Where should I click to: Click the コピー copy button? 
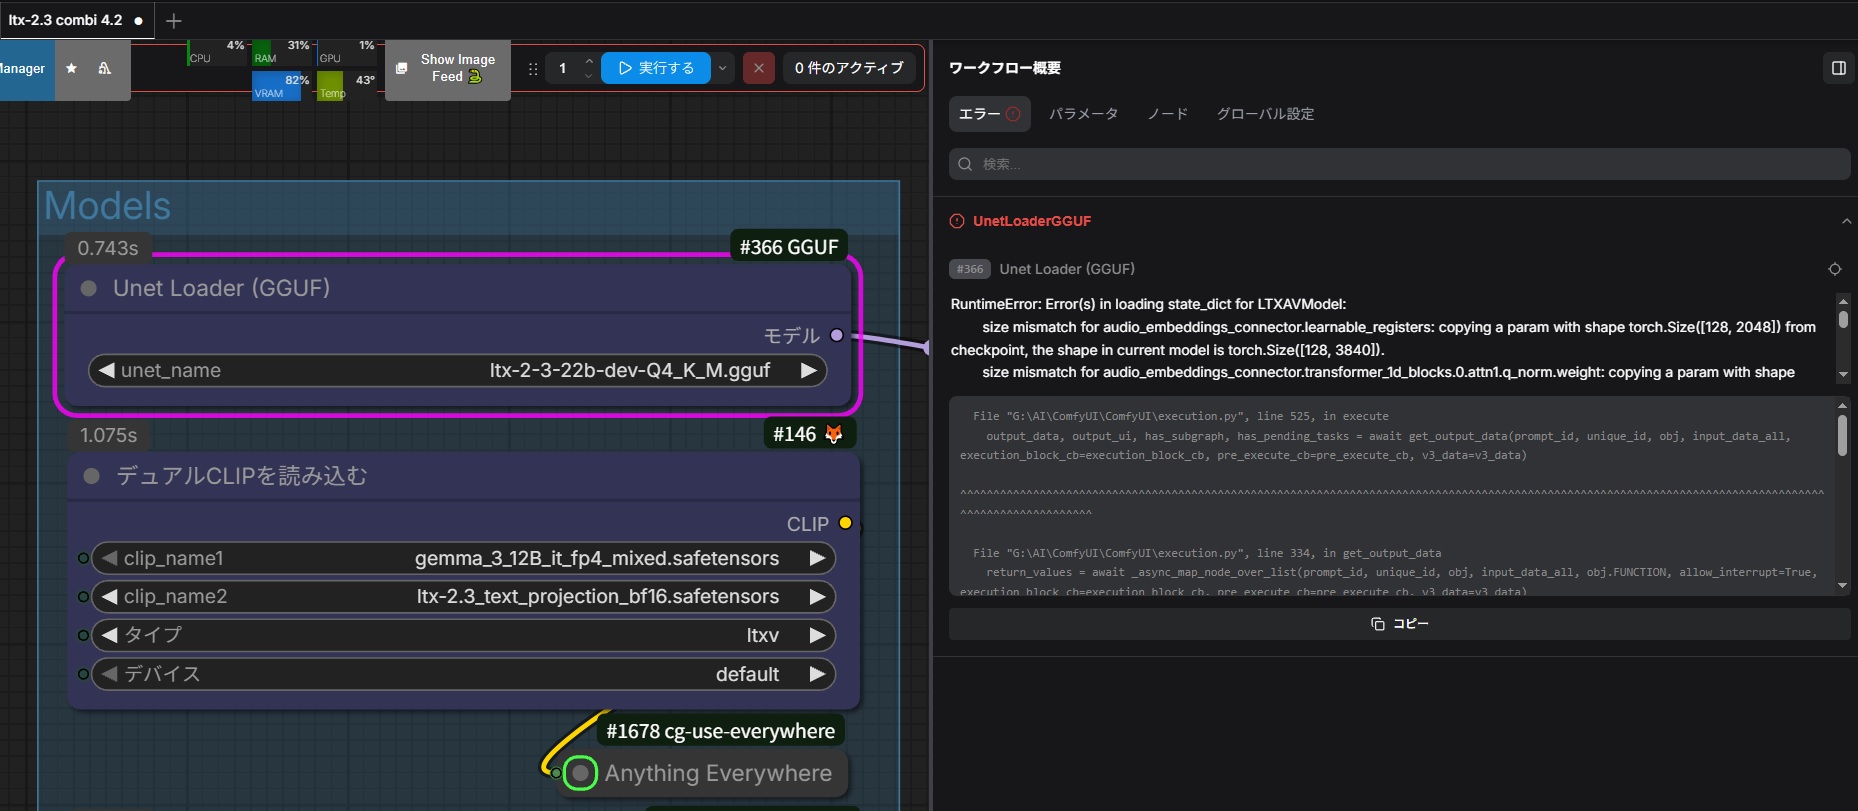(1399, 624)
